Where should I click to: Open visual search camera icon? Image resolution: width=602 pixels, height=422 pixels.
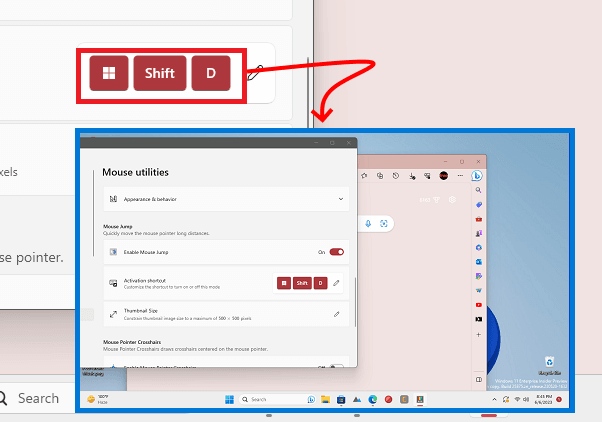[x=383, y=223]
